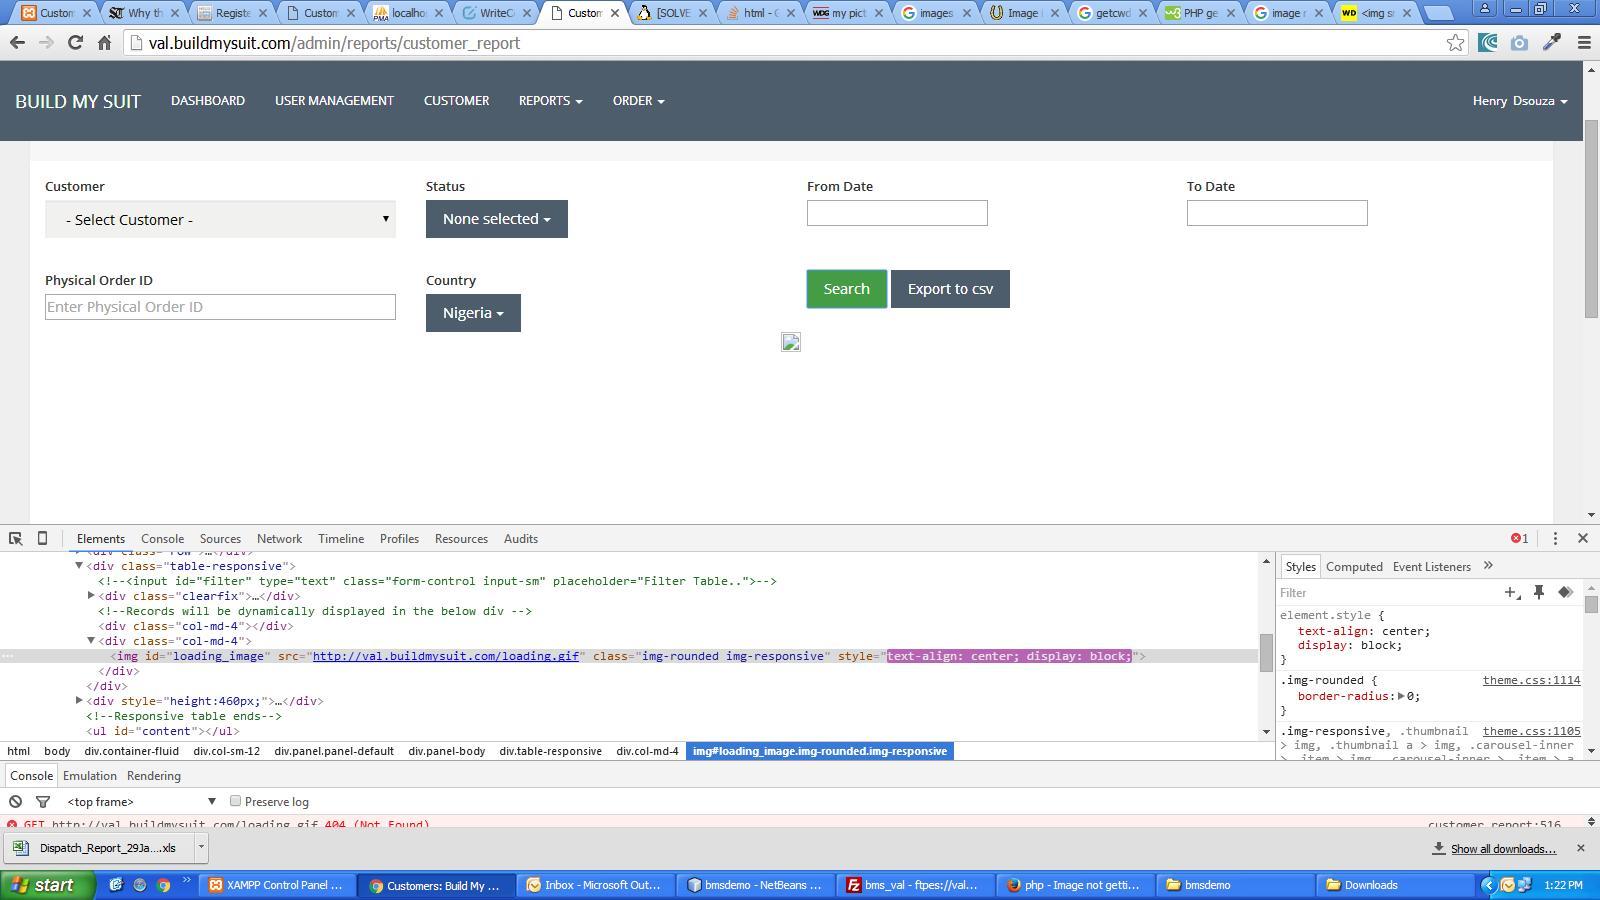1600x900 pixels.
Task: Open DevTools three-dot settings menu
Action: (x=1555, y=538)
